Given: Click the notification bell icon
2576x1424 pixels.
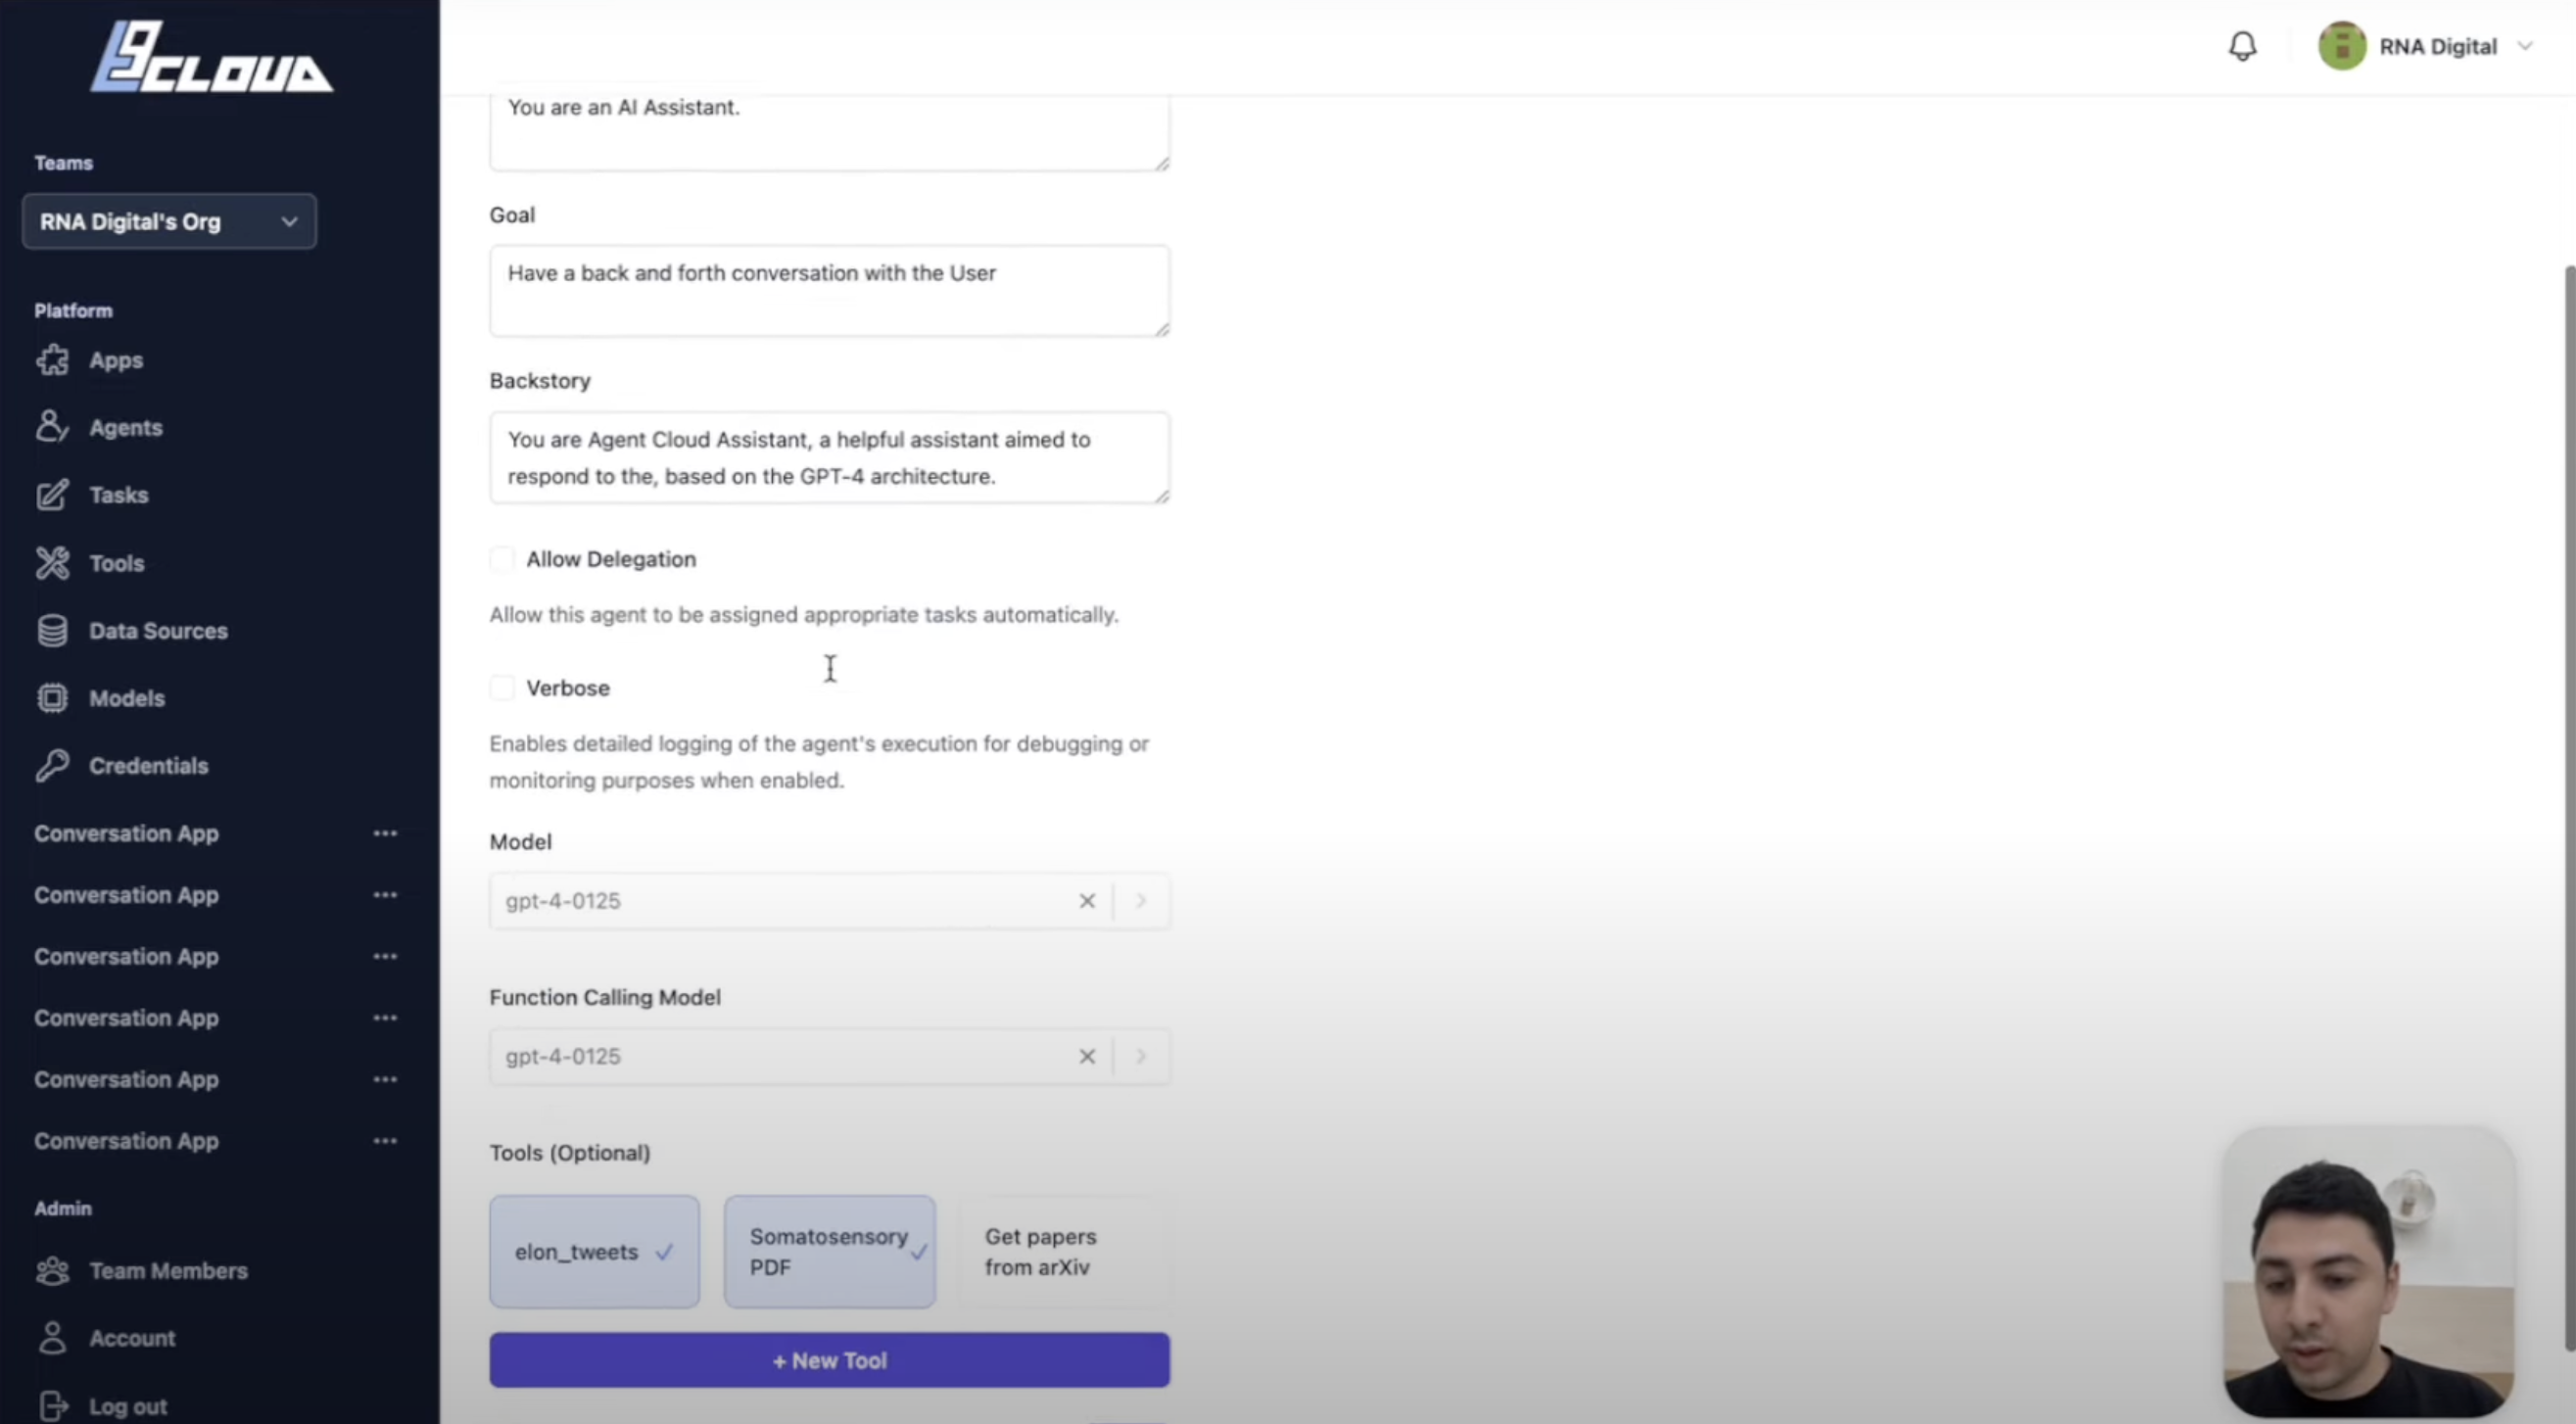Looking at the screenshot, I should [2243, 46].
